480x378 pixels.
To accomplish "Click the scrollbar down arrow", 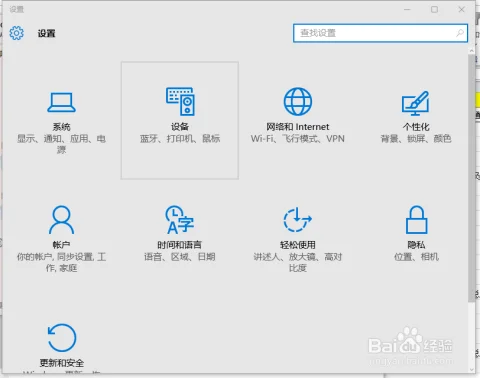I will click(471, 369).
